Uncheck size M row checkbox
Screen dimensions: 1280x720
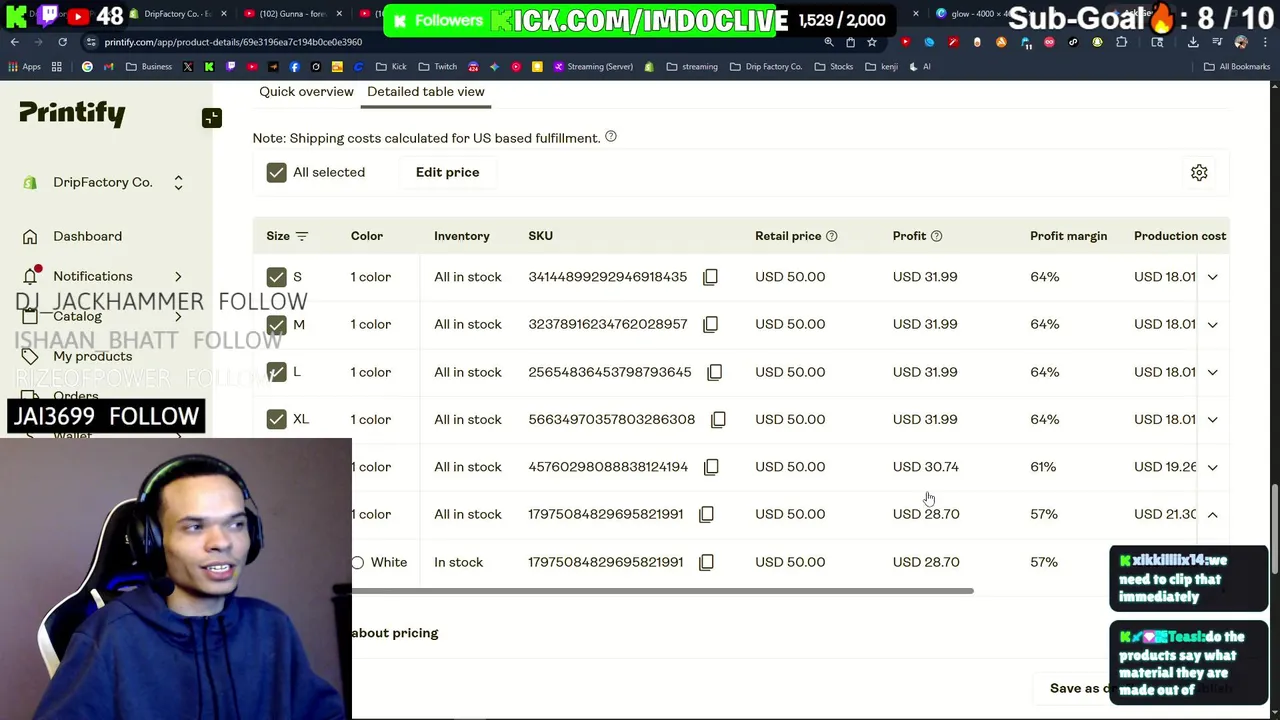(x=276, y=324)
